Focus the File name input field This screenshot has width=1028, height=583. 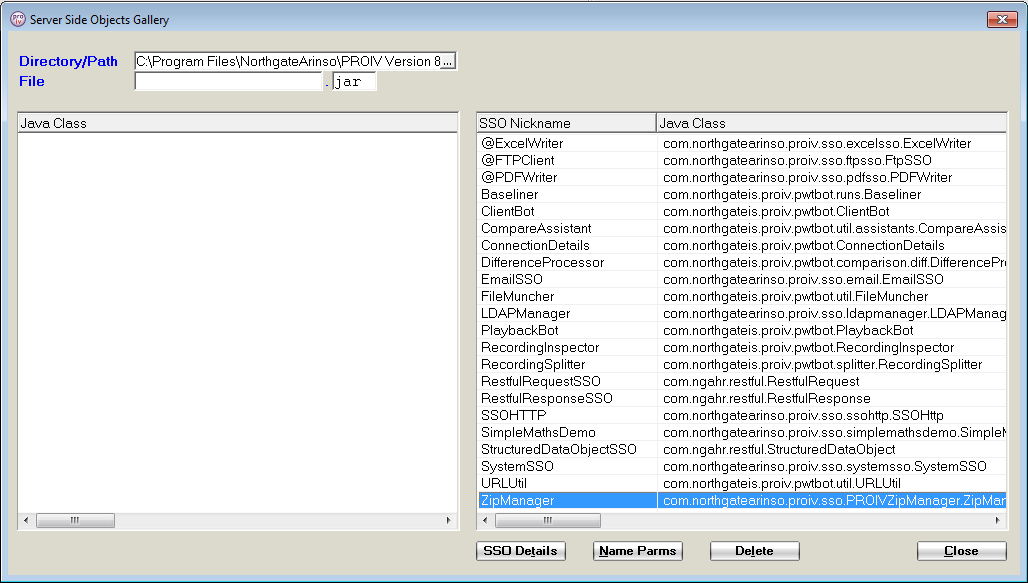point(229,81)
